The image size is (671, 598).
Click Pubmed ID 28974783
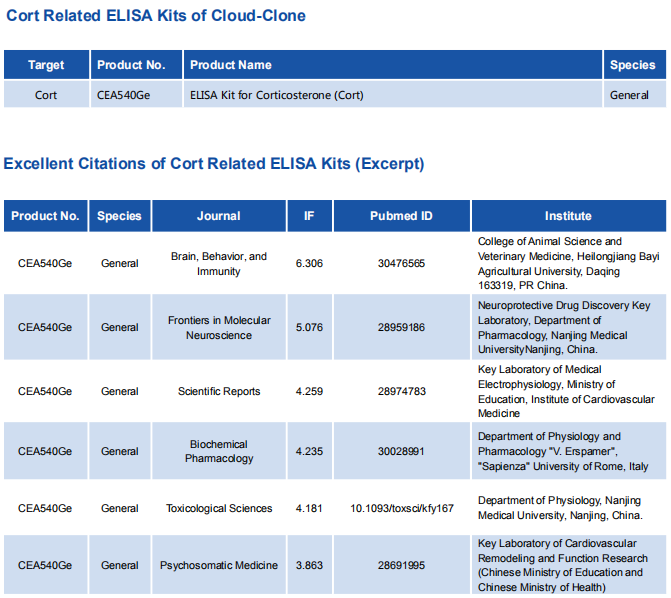click(401, 392)
